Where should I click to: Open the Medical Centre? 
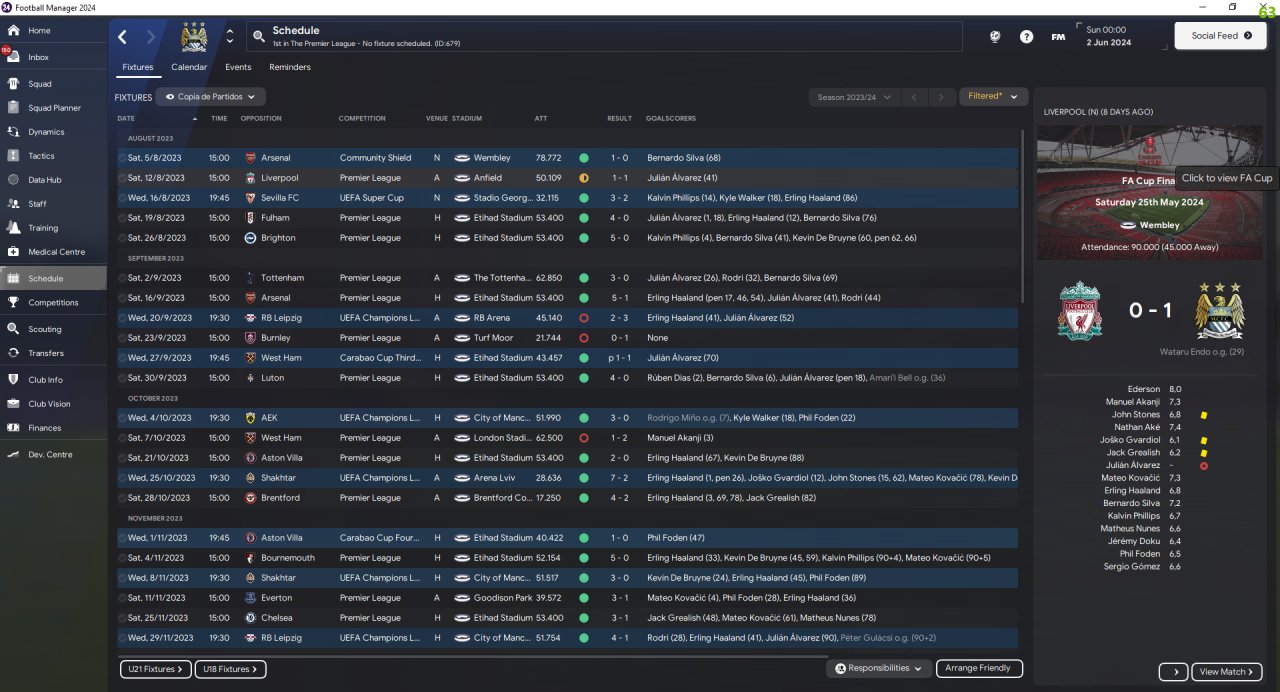click(53, 252)
